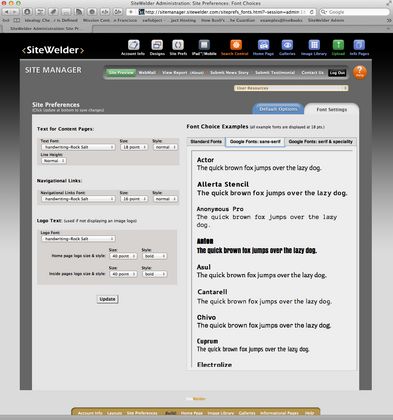Show all bookmarks via bookmarks bar icon

(x=17, y=20)
